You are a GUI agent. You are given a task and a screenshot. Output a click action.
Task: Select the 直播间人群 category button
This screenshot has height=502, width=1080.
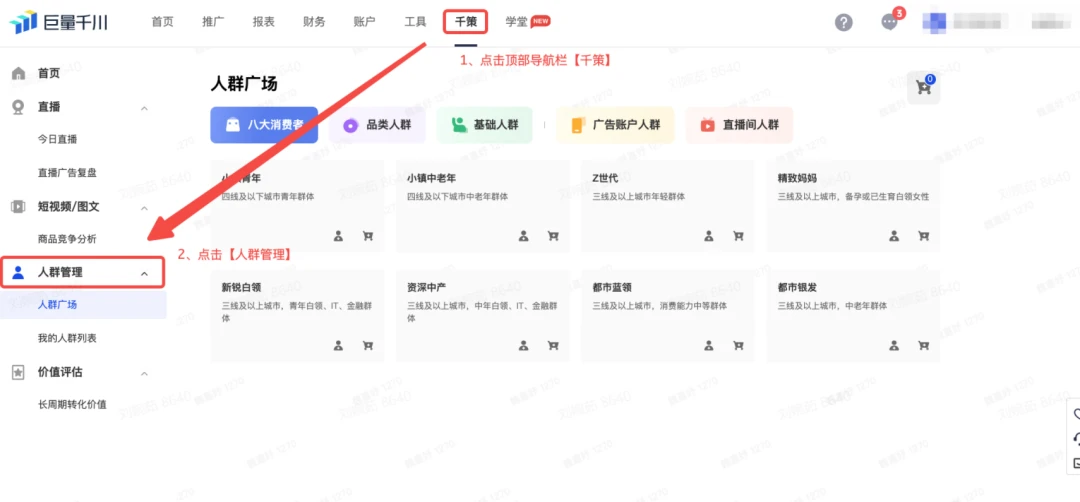739,125
